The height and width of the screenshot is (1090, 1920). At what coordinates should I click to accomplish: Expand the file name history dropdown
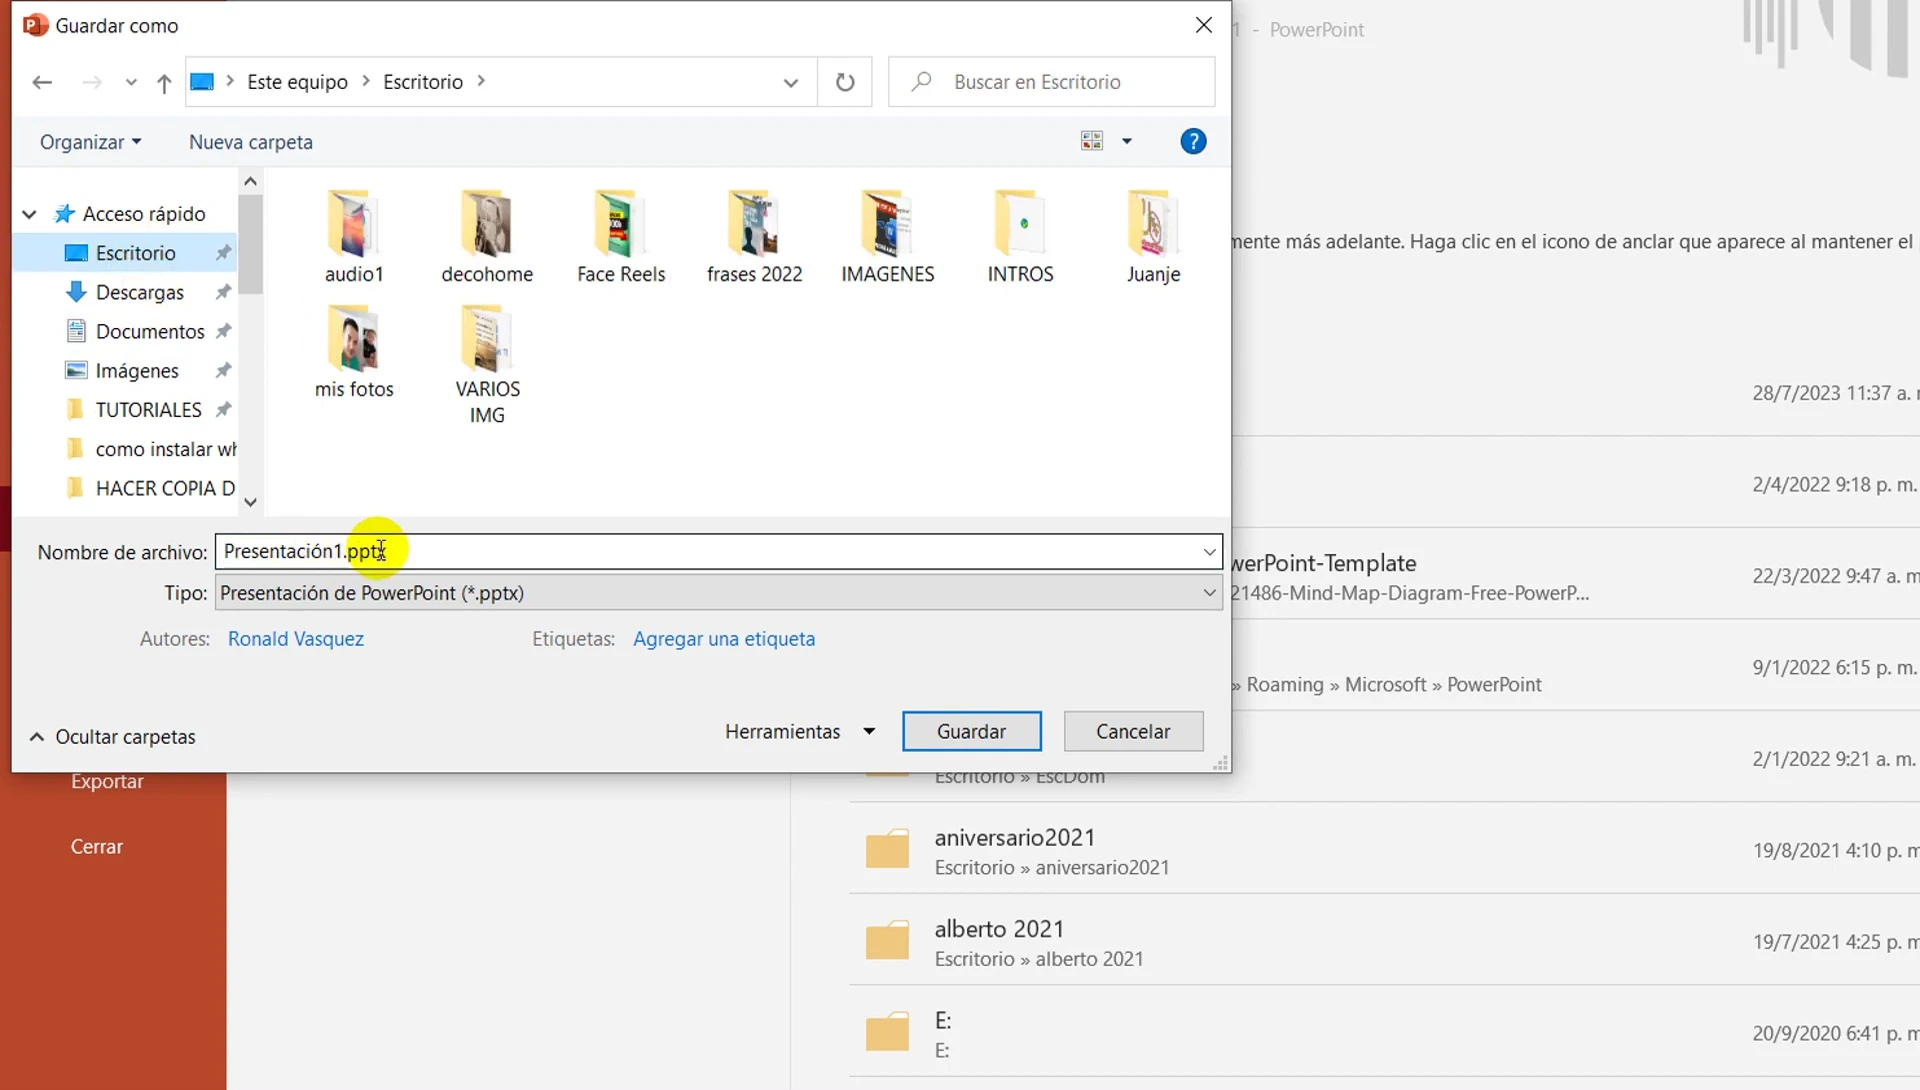click(1210, 552)
